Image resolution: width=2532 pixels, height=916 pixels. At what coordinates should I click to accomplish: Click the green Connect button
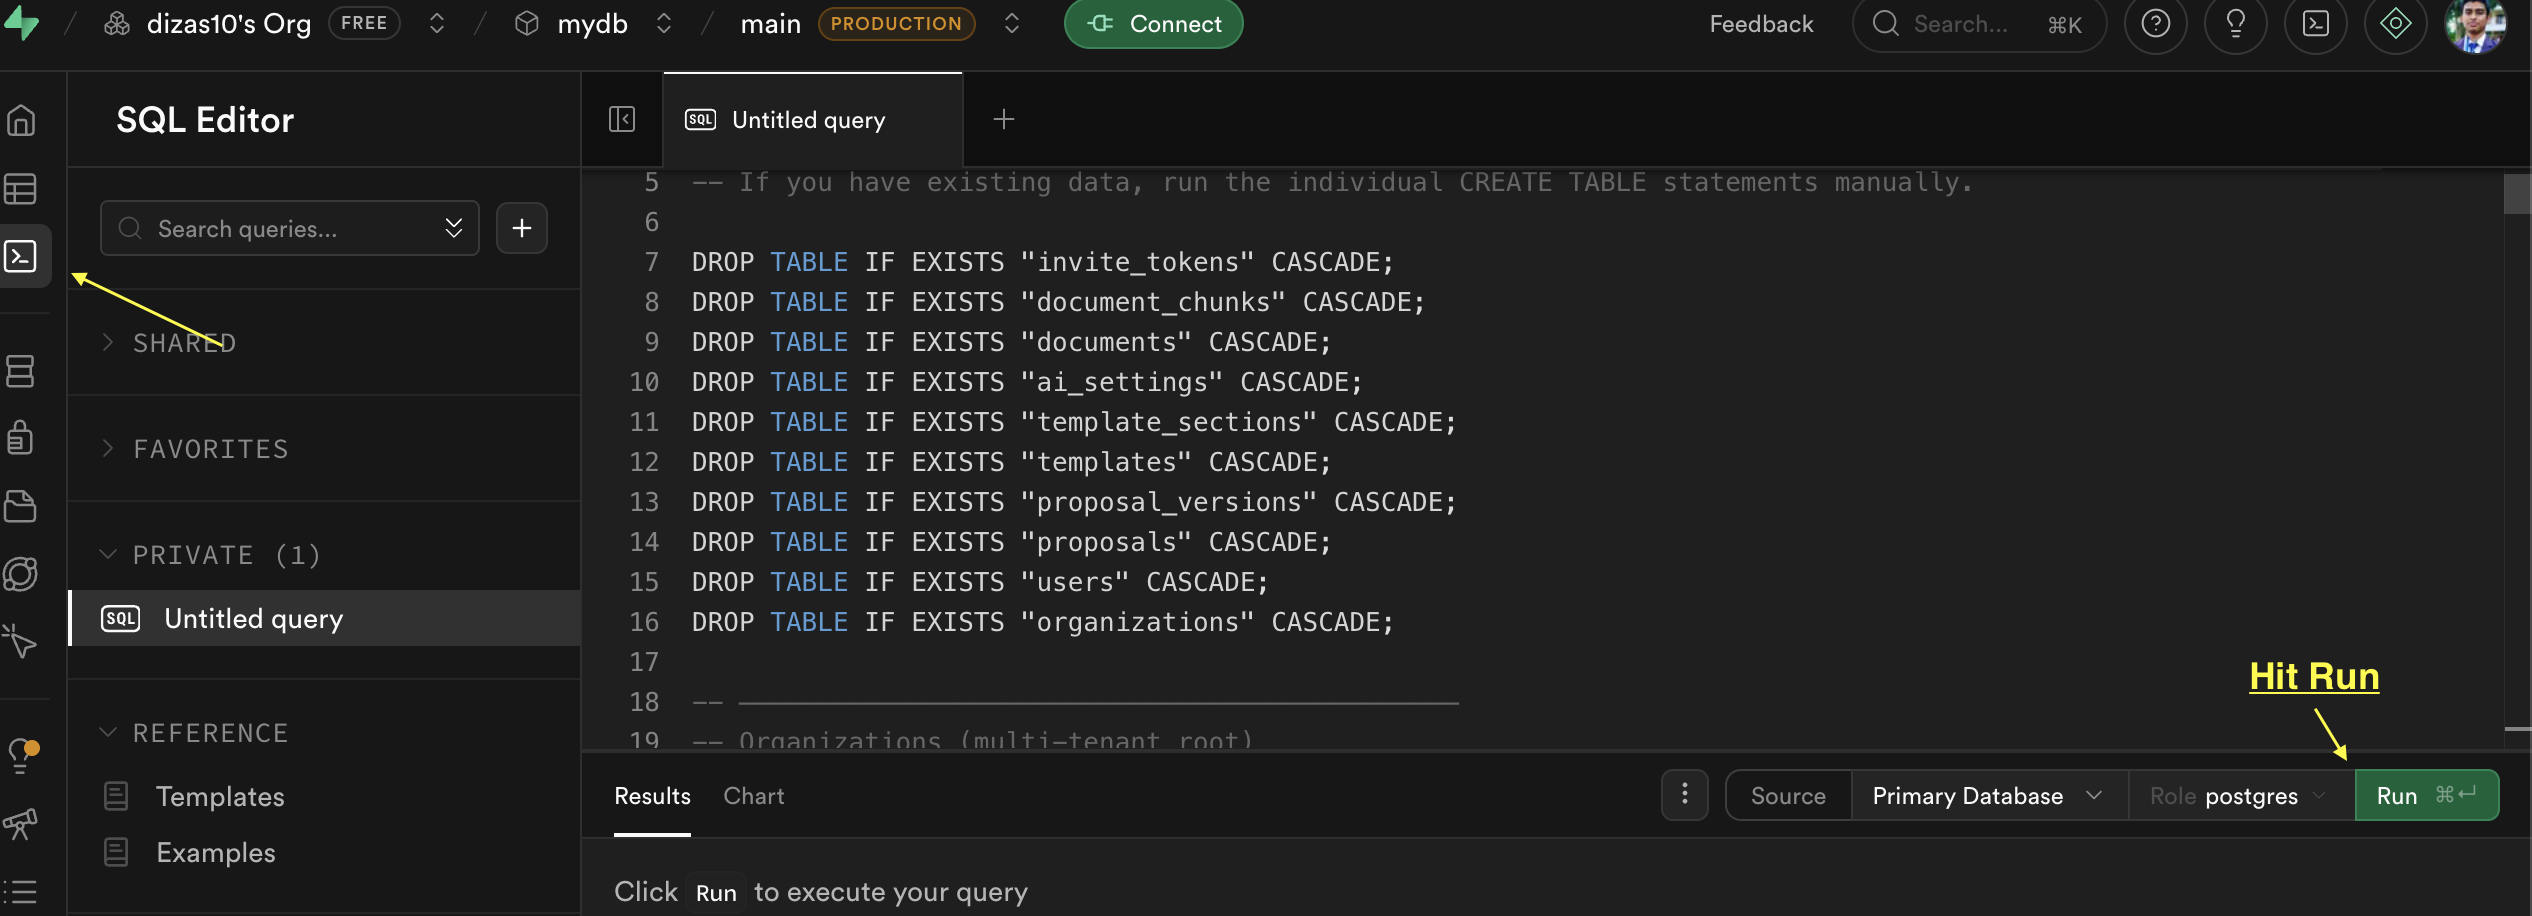[1154, 23]
